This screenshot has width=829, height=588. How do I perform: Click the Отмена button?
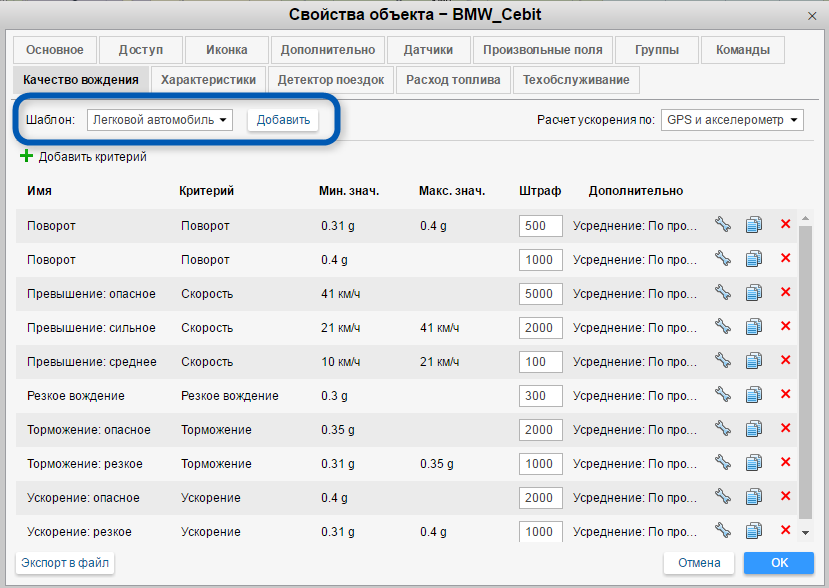[699, 563]
